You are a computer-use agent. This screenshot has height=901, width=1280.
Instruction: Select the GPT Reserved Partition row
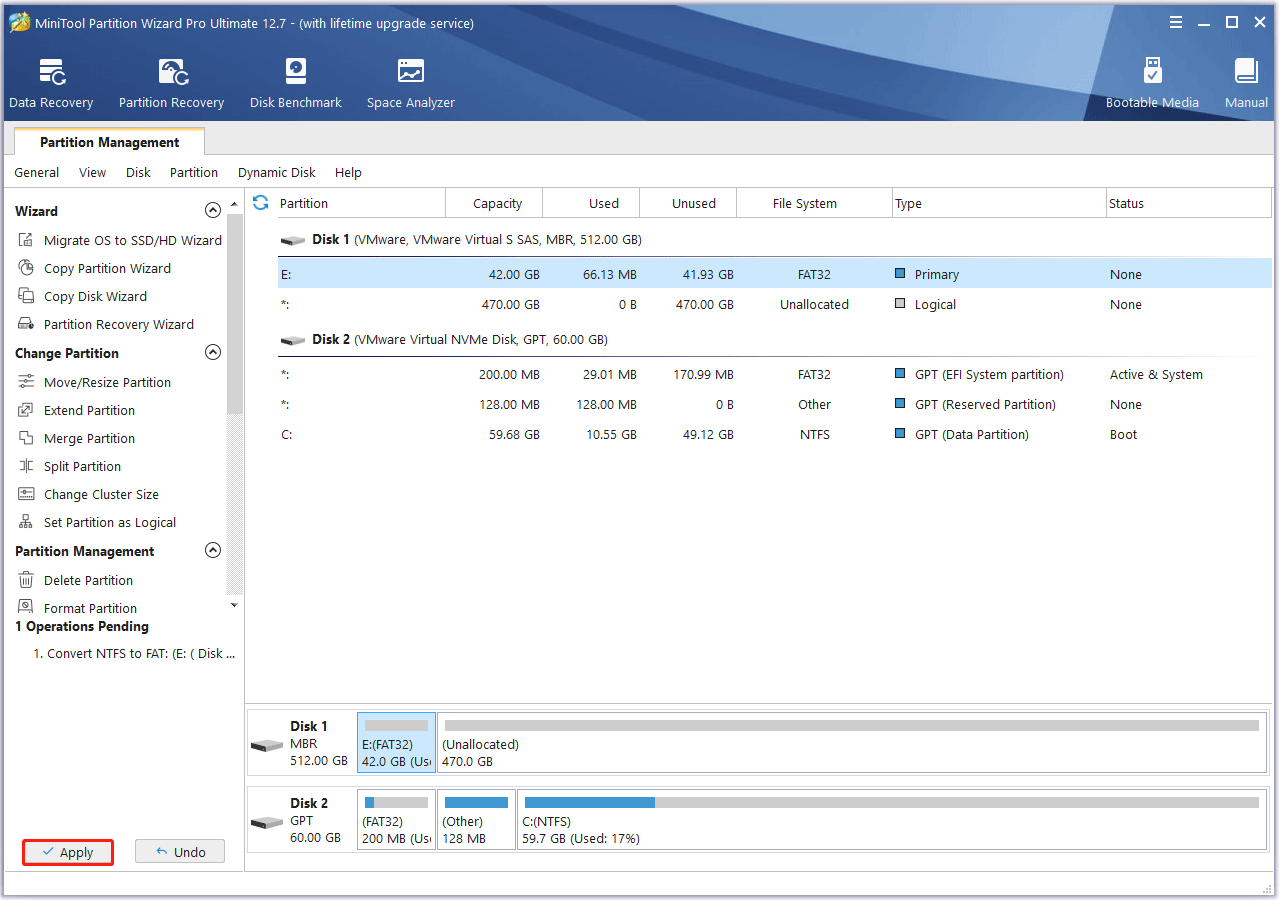[775, 404]
